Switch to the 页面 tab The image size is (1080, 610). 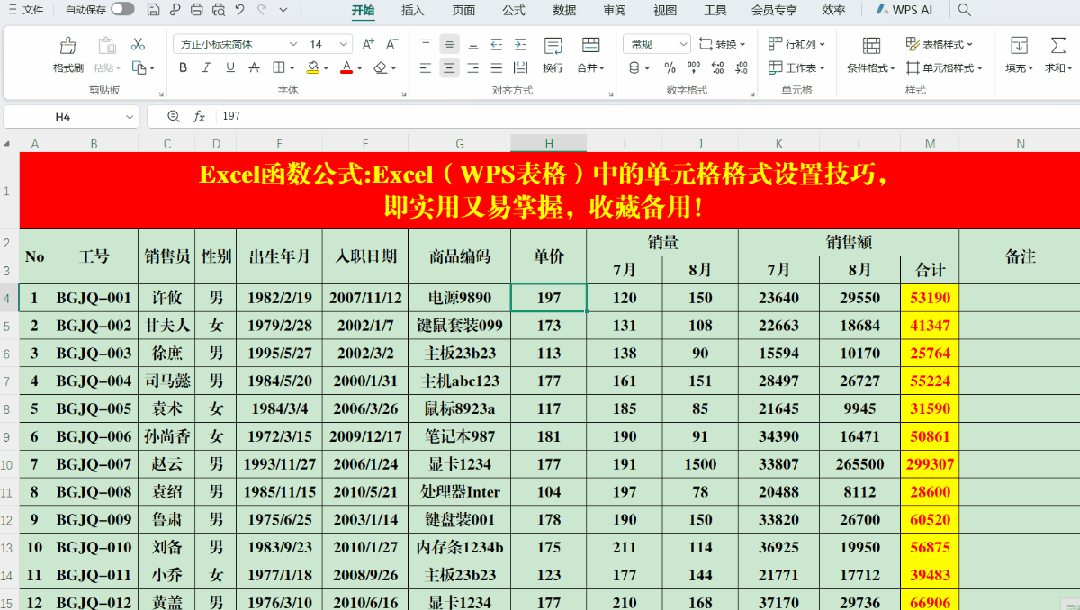[464, 10]
